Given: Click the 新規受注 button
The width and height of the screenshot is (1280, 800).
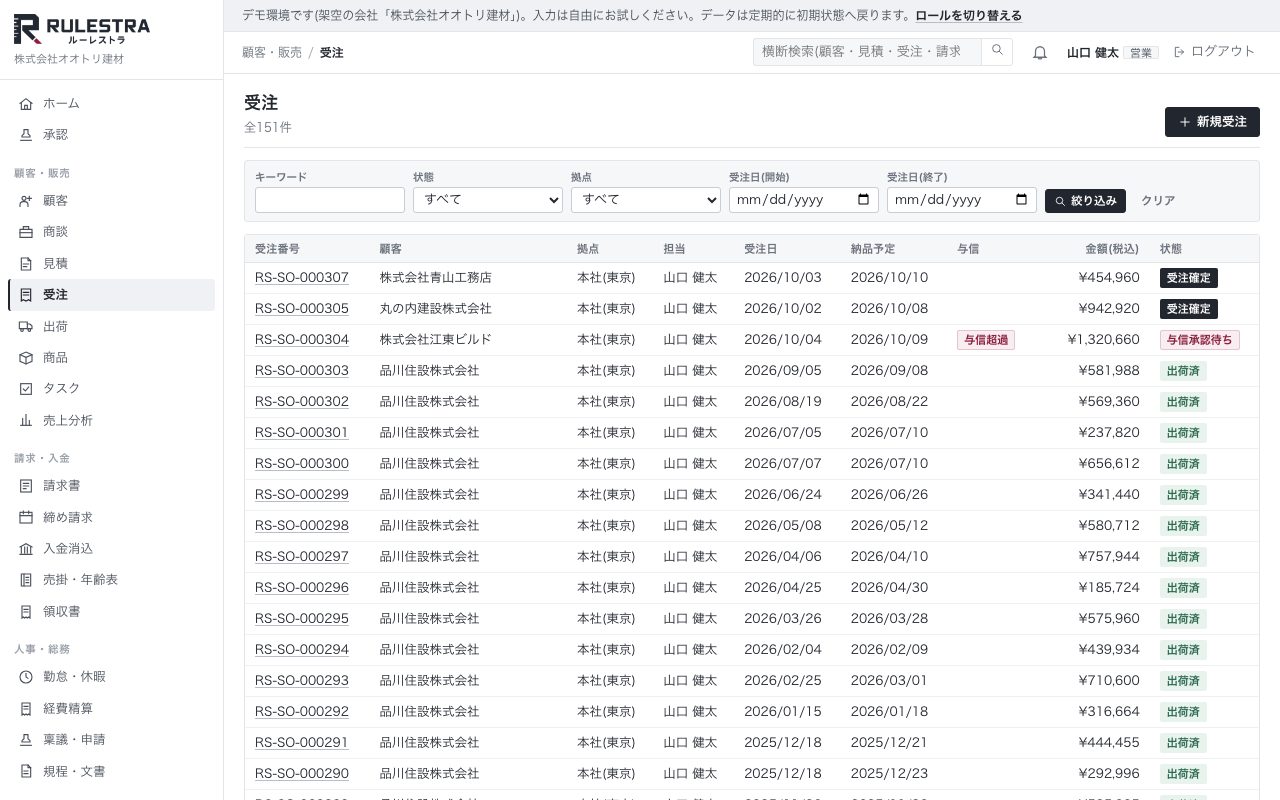Looking at the screenshot, I should coord(1212,122).
